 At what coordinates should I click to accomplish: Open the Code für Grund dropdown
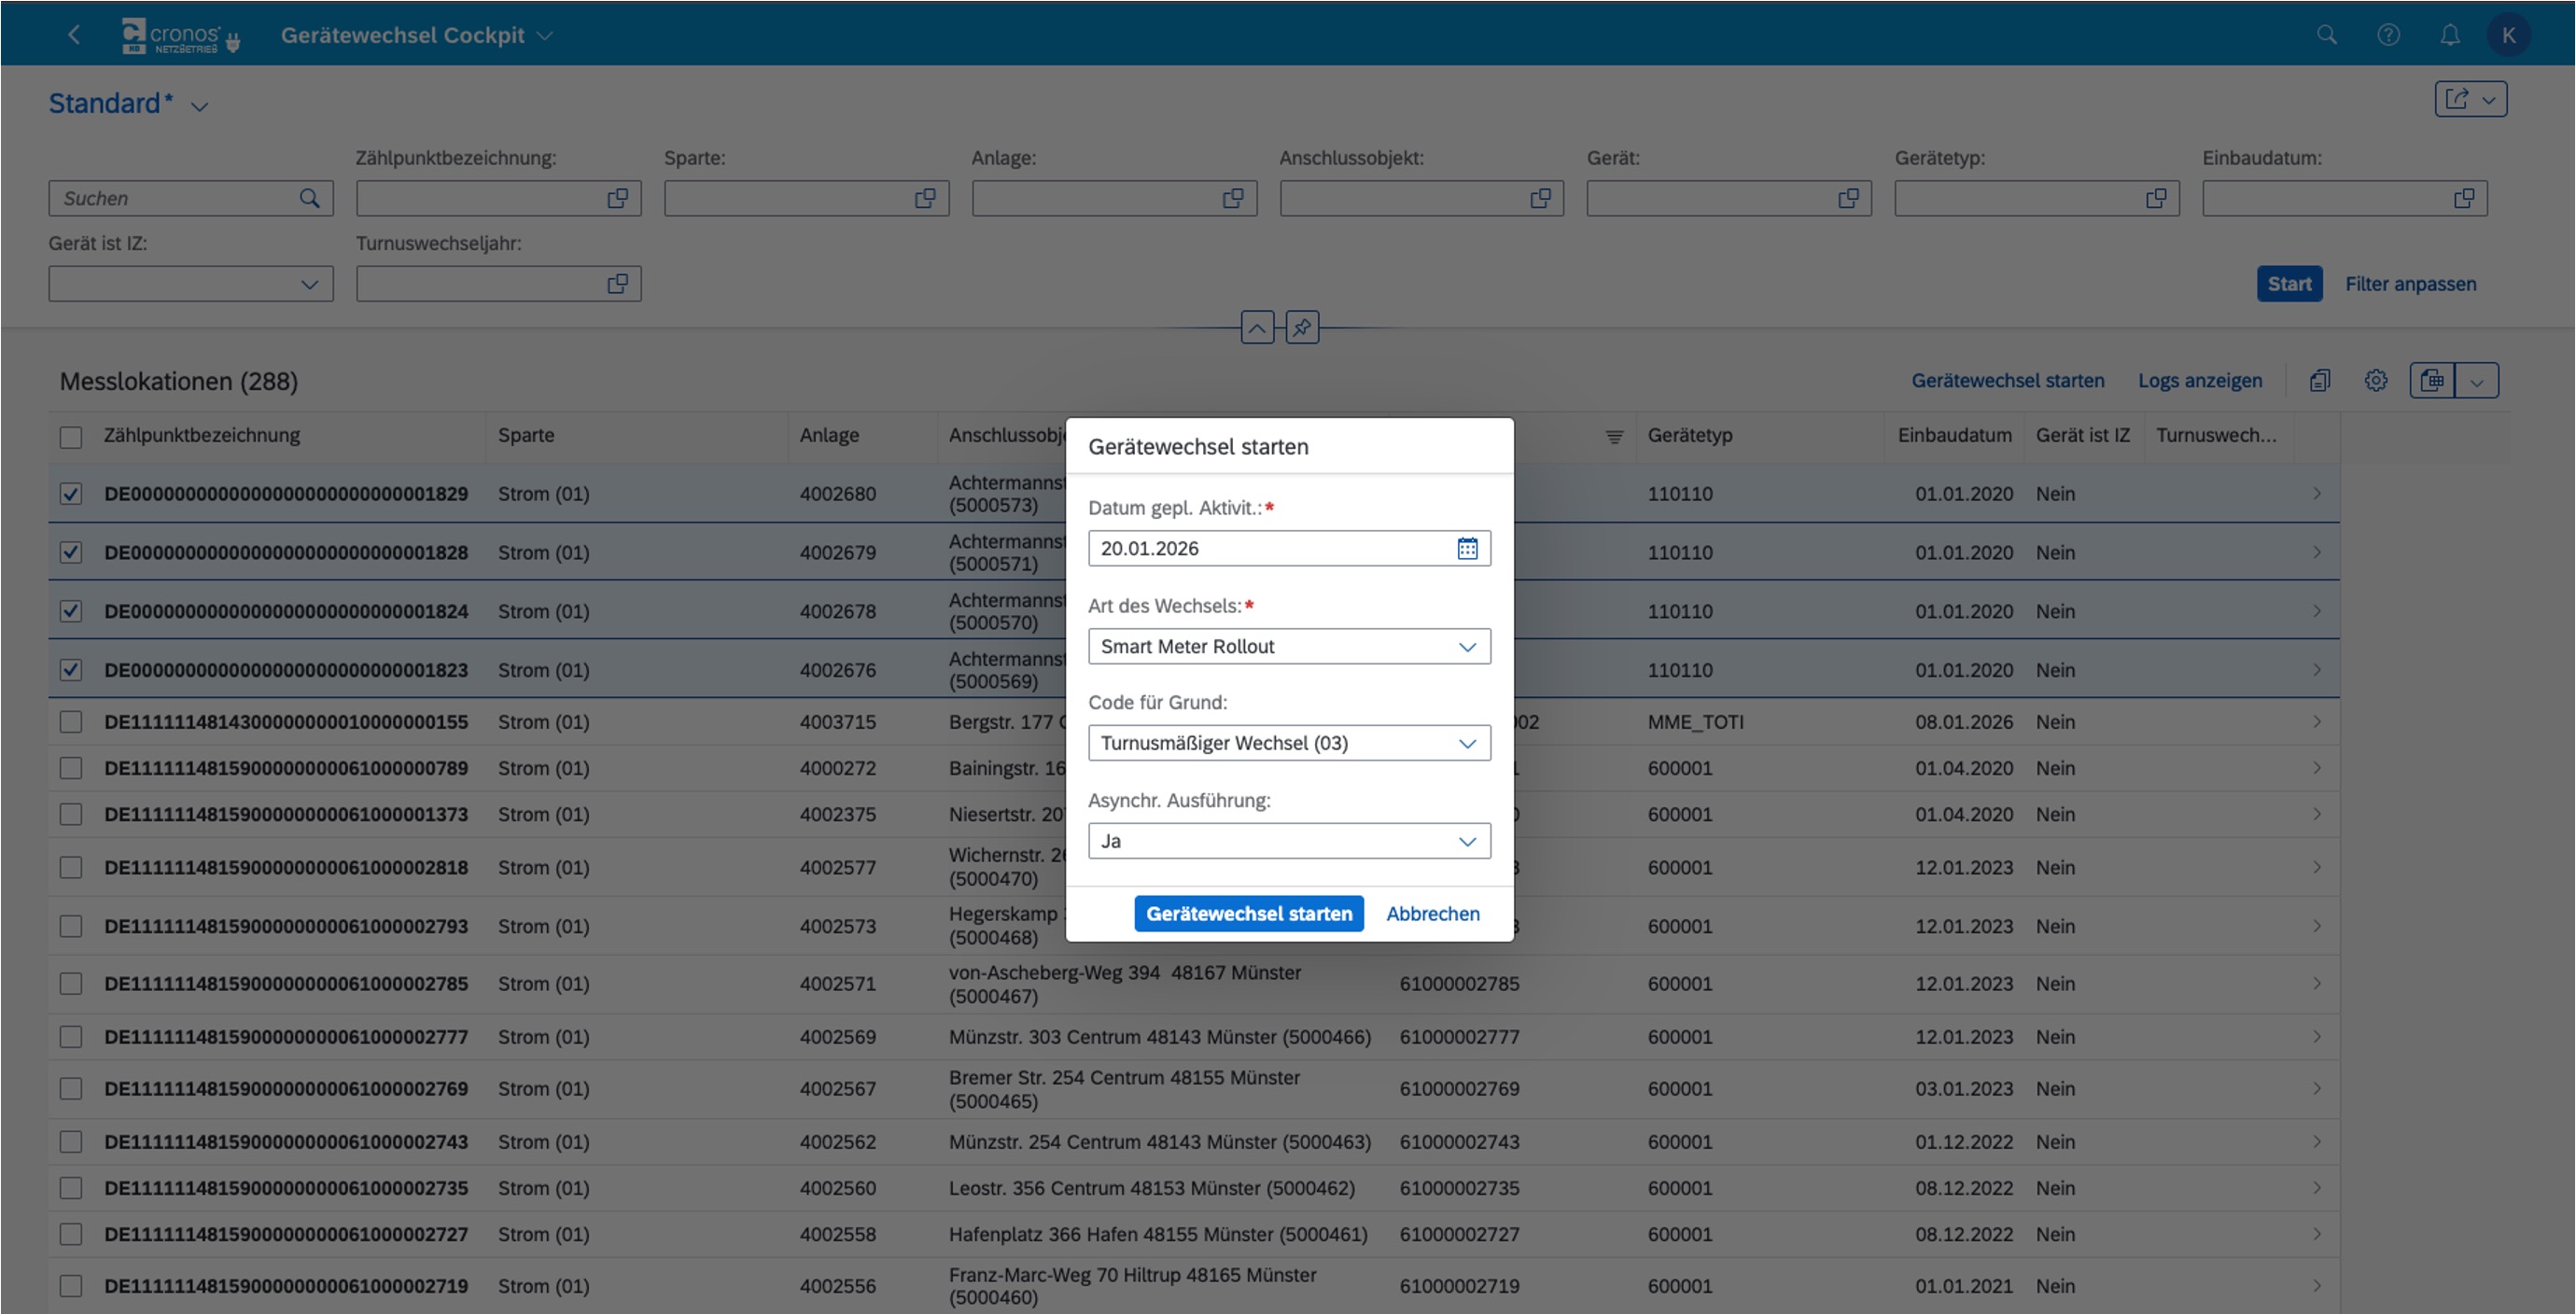click(x=1466, y=743)
